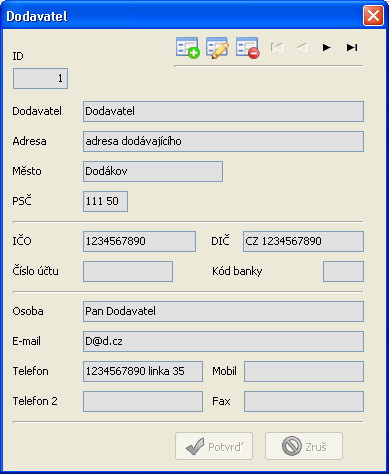Click the IČO field 1234567890

[x=139, y=241]
